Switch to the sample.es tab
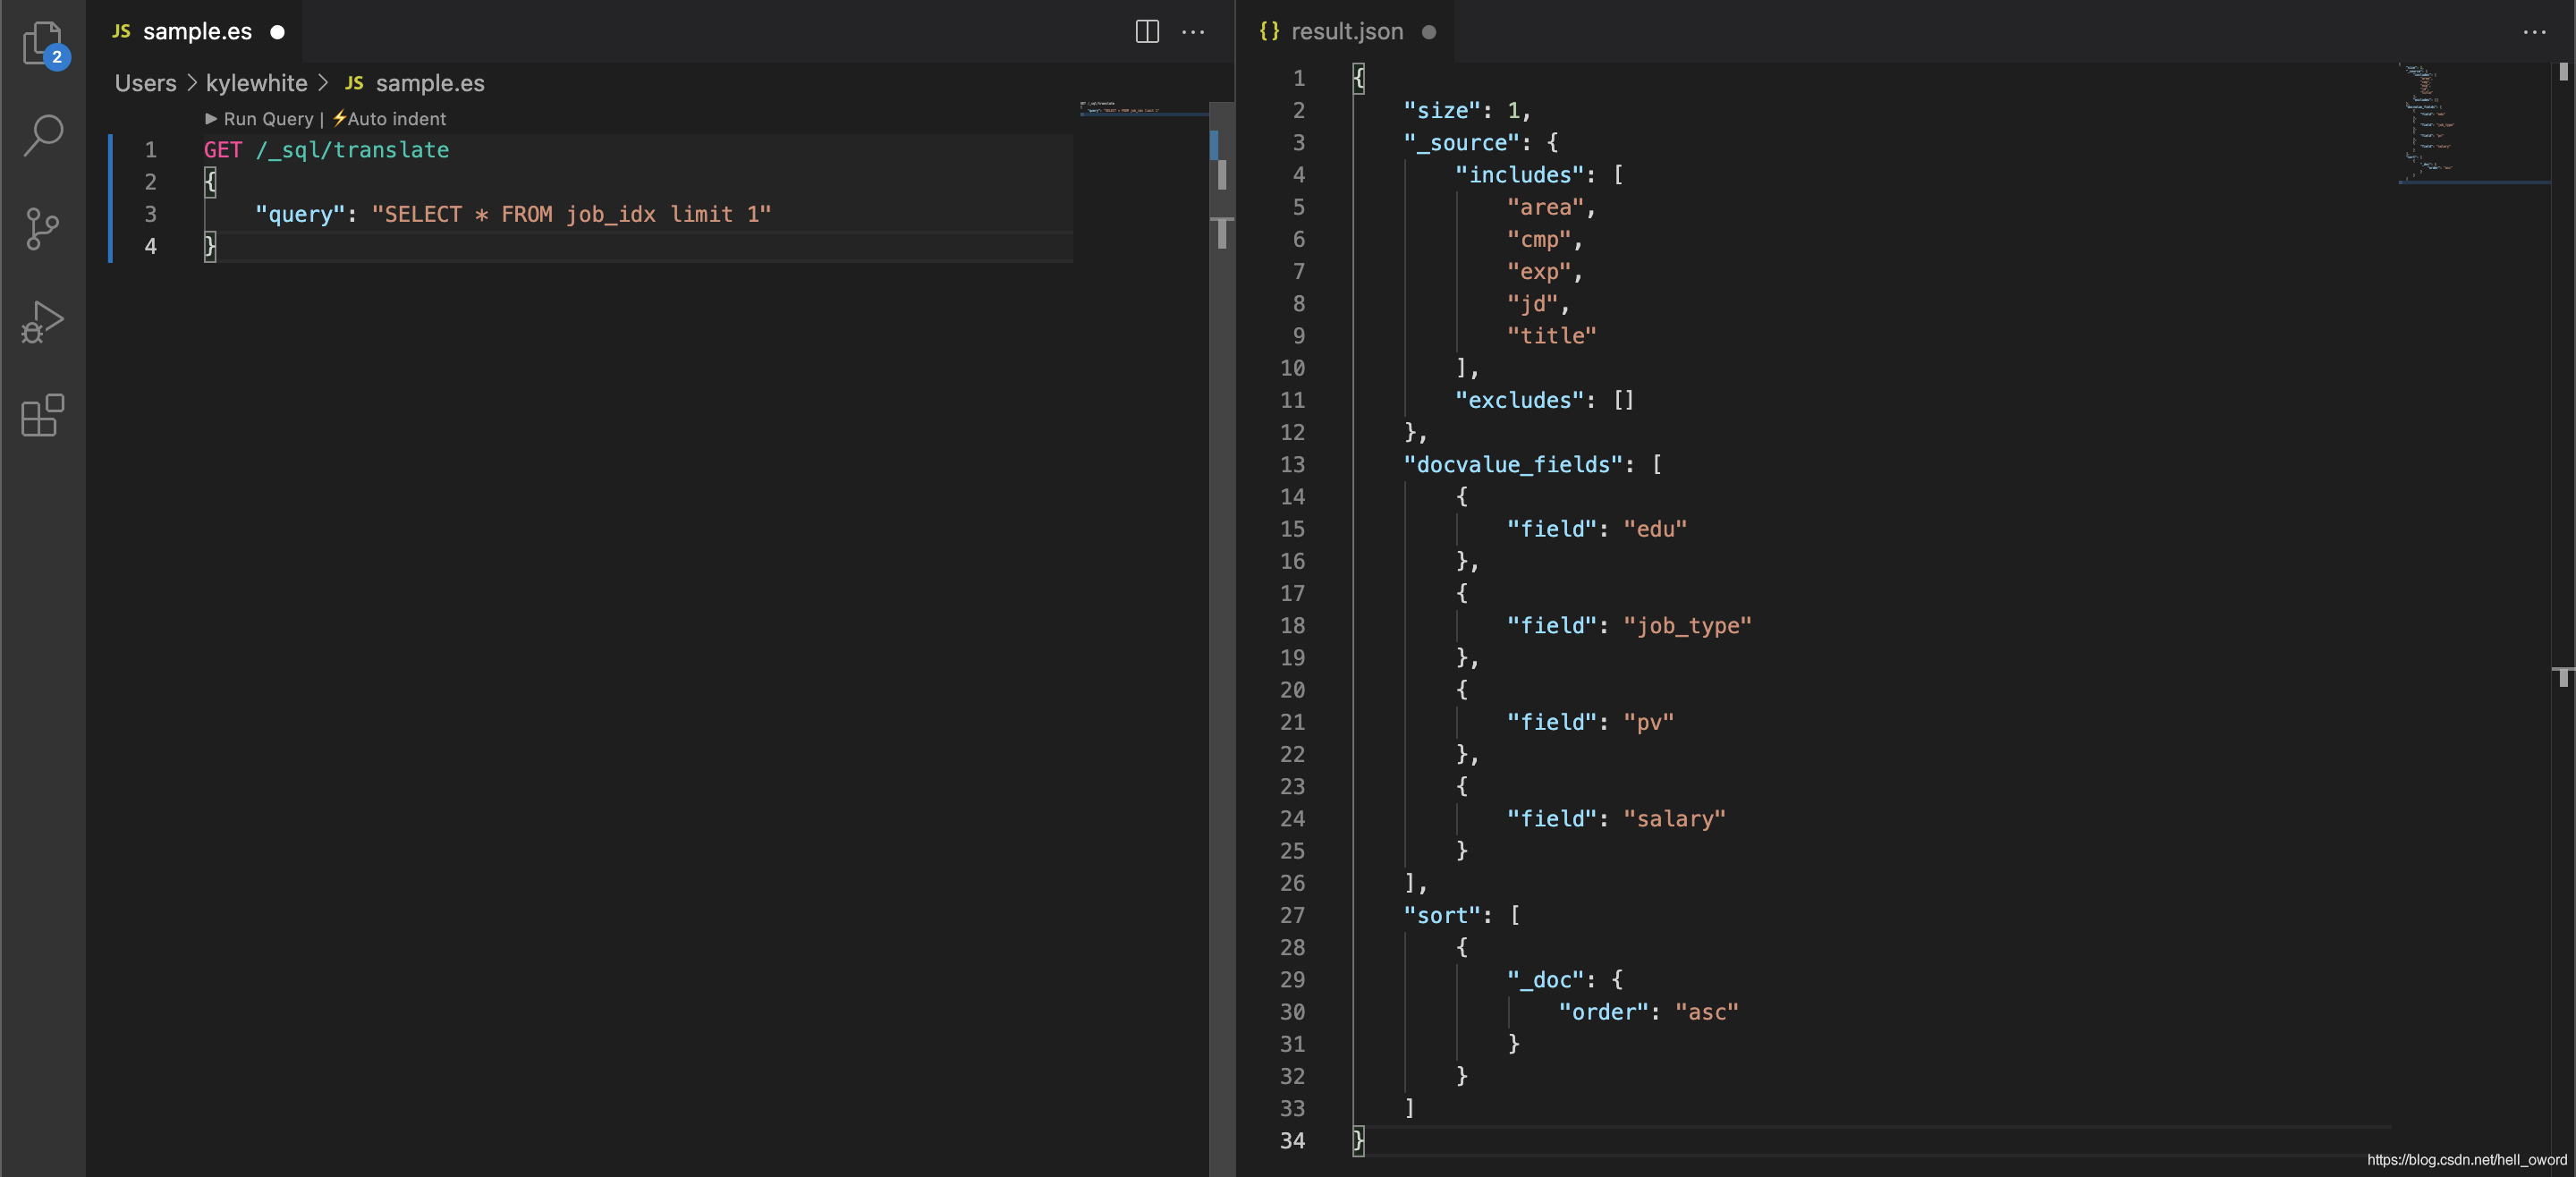The image size is (2576, 1177). click(x=197, y=31)
